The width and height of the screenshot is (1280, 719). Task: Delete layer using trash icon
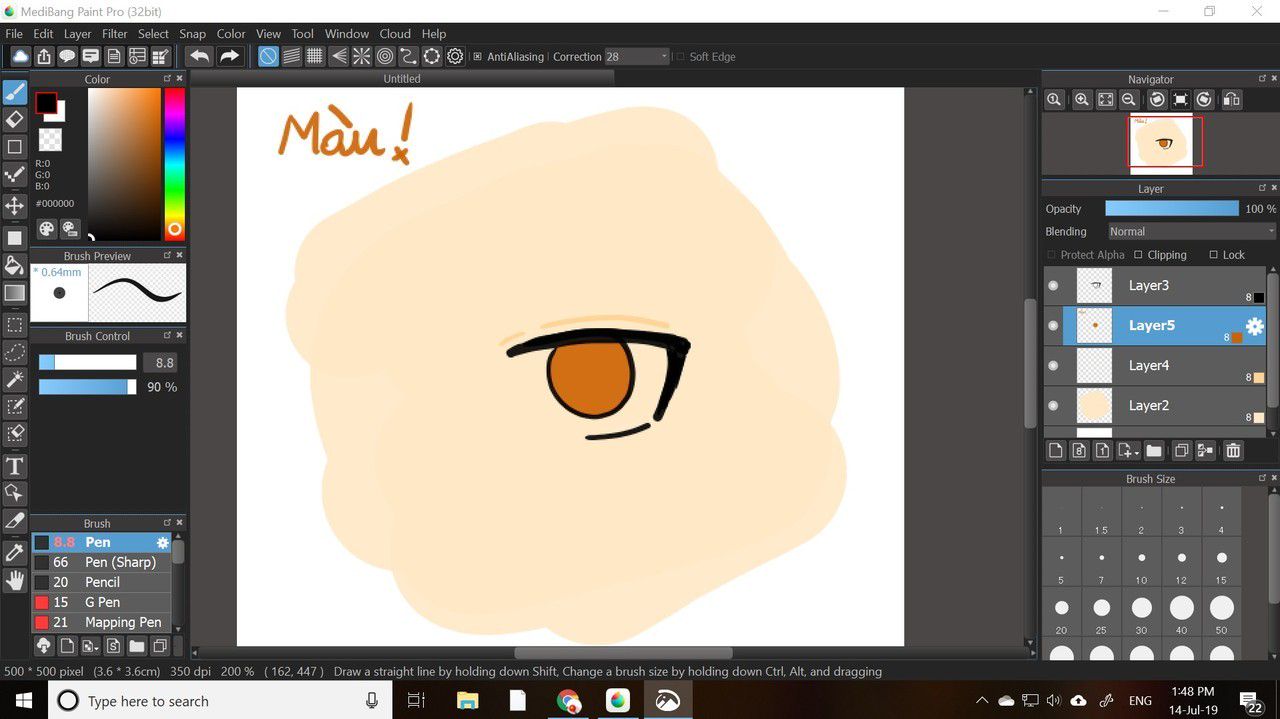[x=1233, y=451]
